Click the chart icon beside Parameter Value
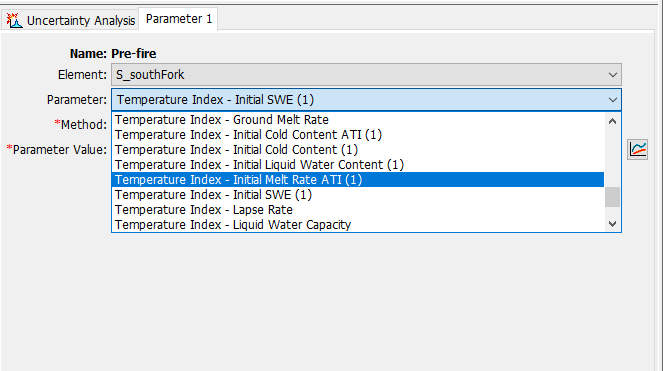The image size is (663, 371). [637, 149]
